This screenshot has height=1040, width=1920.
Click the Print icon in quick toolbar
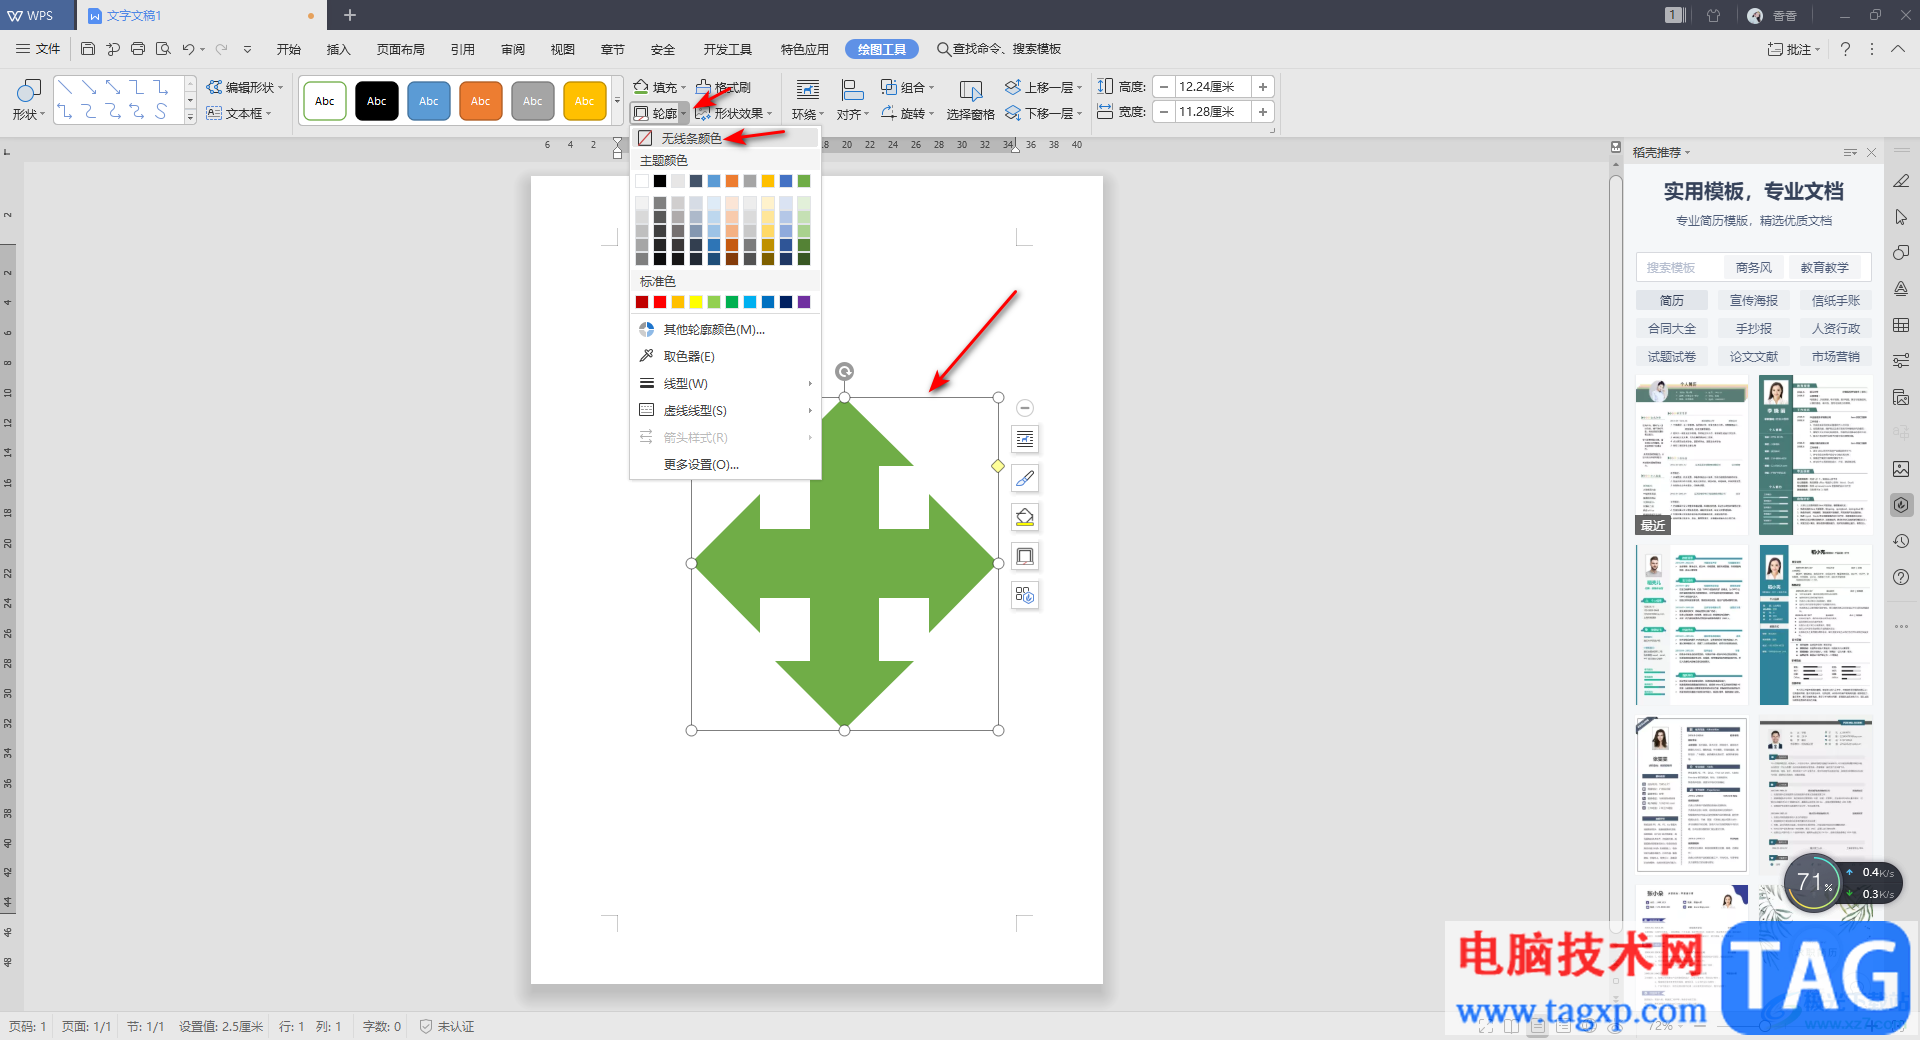coord(138,49)
